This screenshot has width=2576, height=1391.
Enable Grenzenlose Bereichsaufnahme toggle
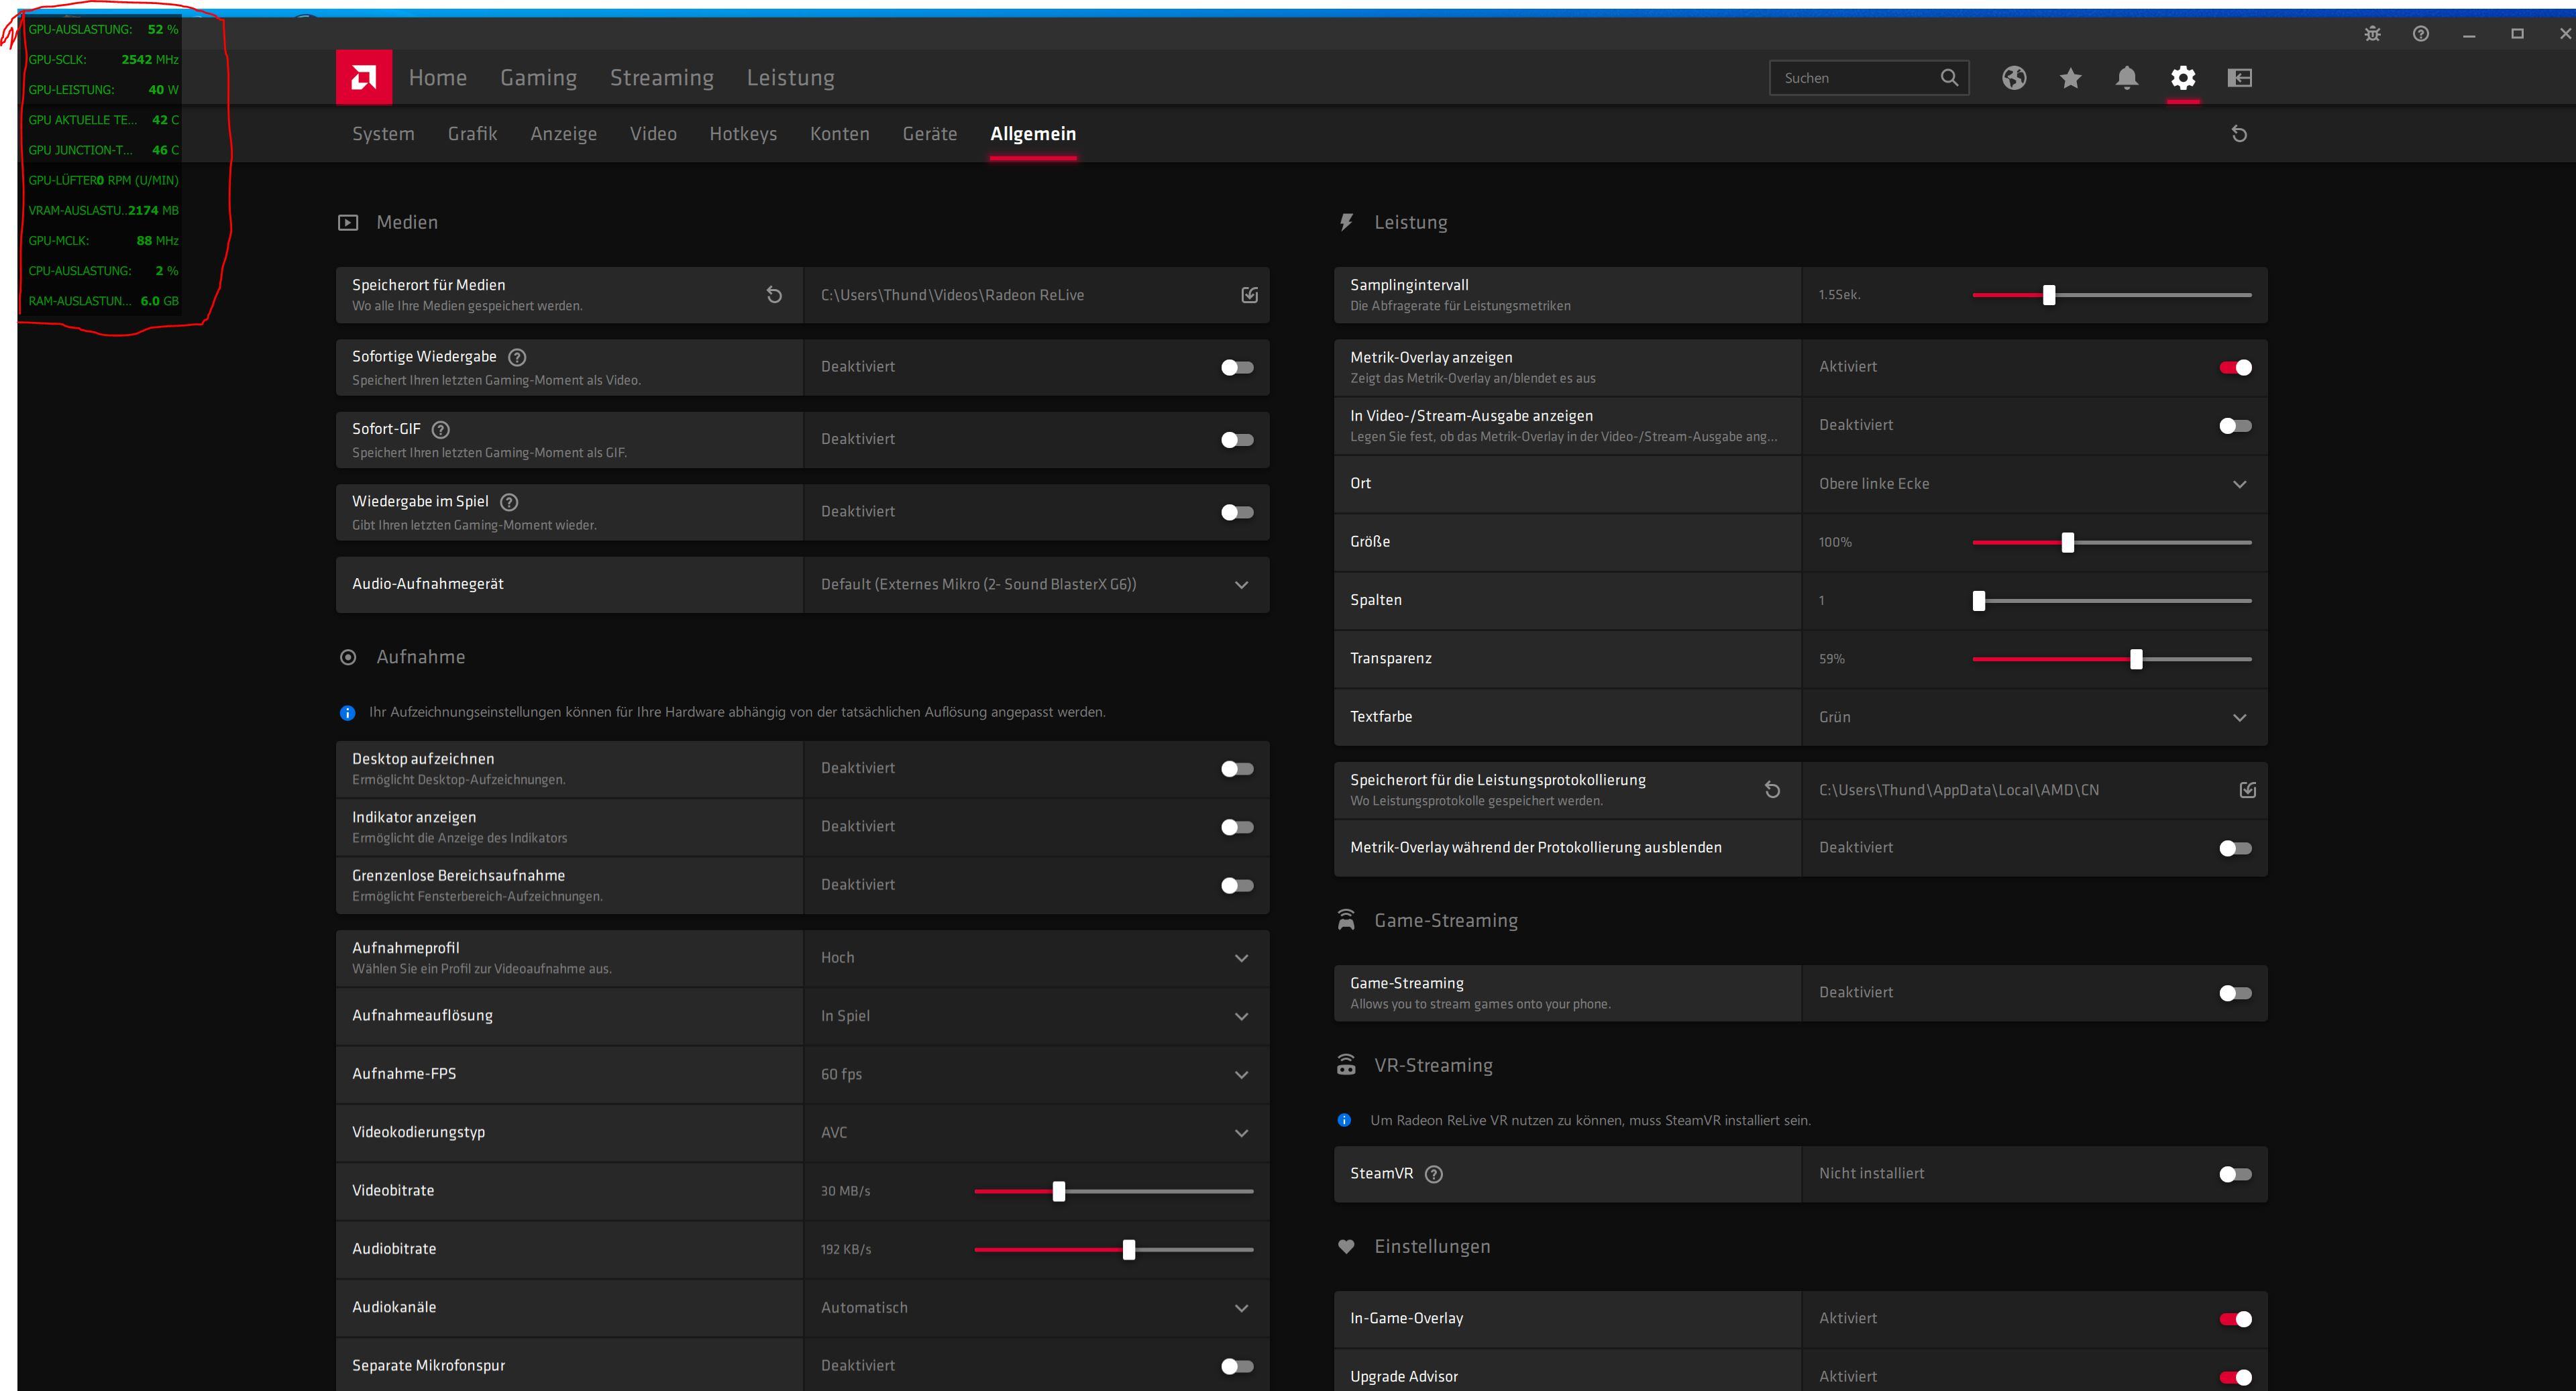(x=1237, y=885)
